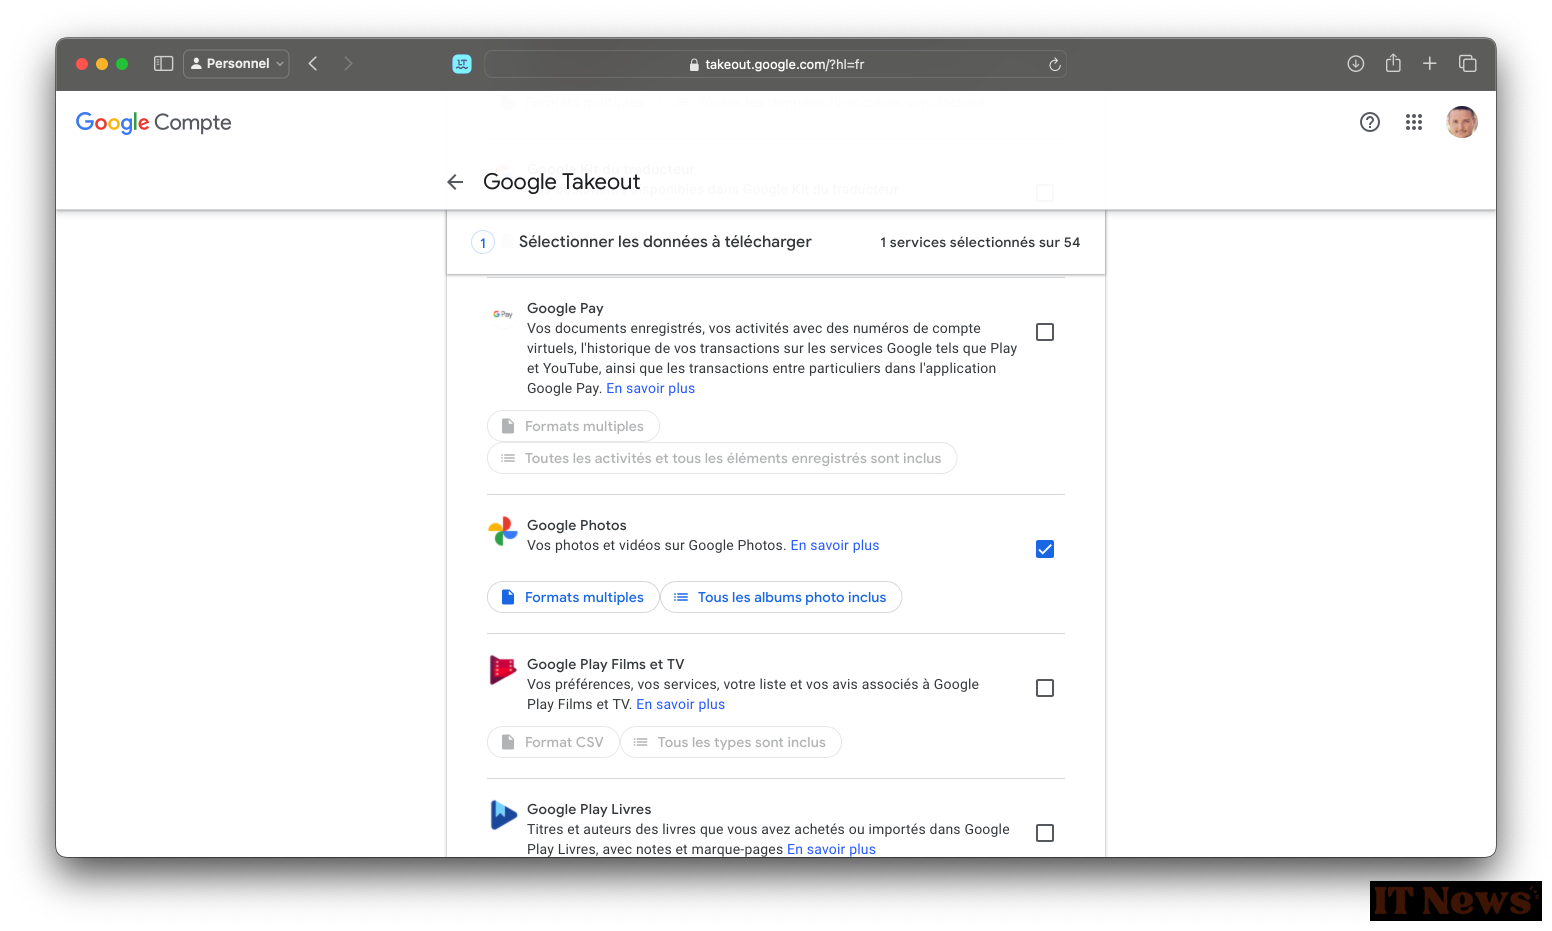
Task: Click the takeout.google.com address bar
Action: (x=775, y=64)
